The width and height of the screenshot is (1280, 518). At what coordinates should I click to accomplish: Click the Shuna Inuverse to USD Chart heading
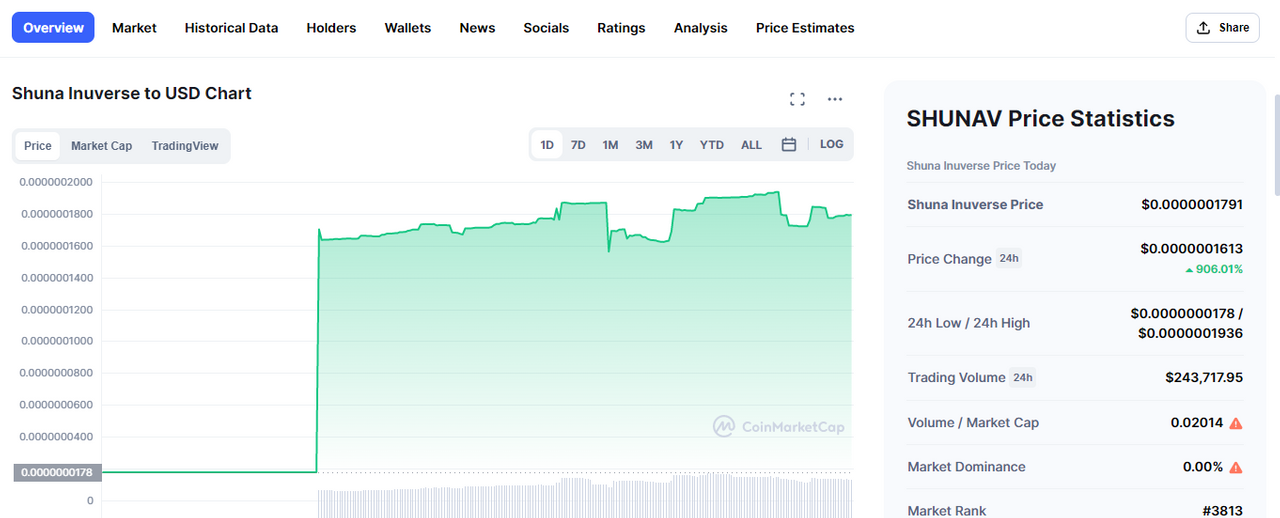pos(132,93)
